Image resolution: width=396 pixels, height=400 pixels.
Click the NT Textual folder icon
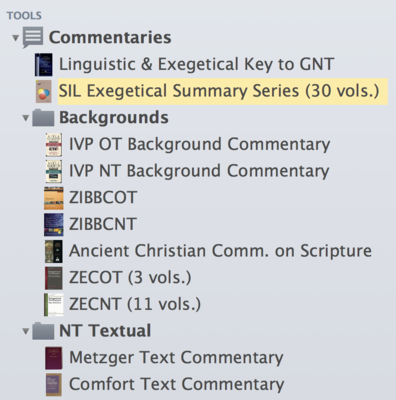tap(43, 331)
